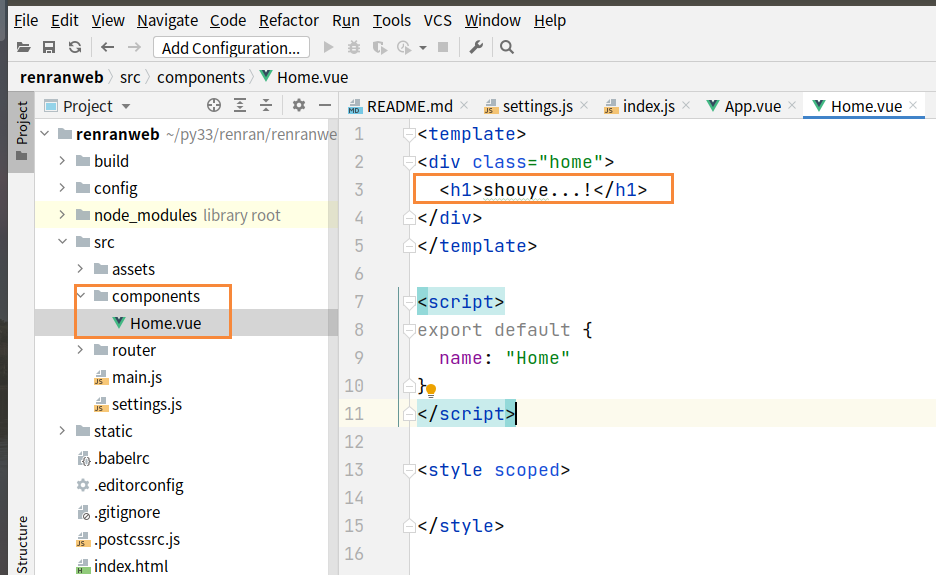Click the Save All toolbar icon
The width and height of the screenshot is (936, 575).
pyautogui.click(x=49, y=47)
